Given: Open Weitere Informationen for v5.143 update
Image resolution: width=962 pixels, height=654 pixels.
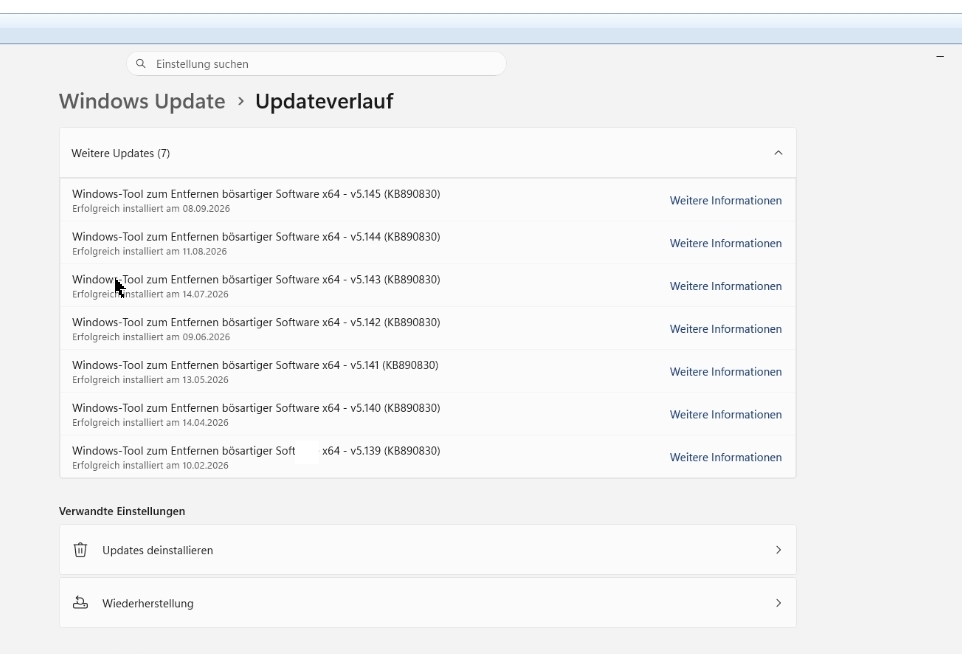Looking at the screenshot, I should 726,287.
